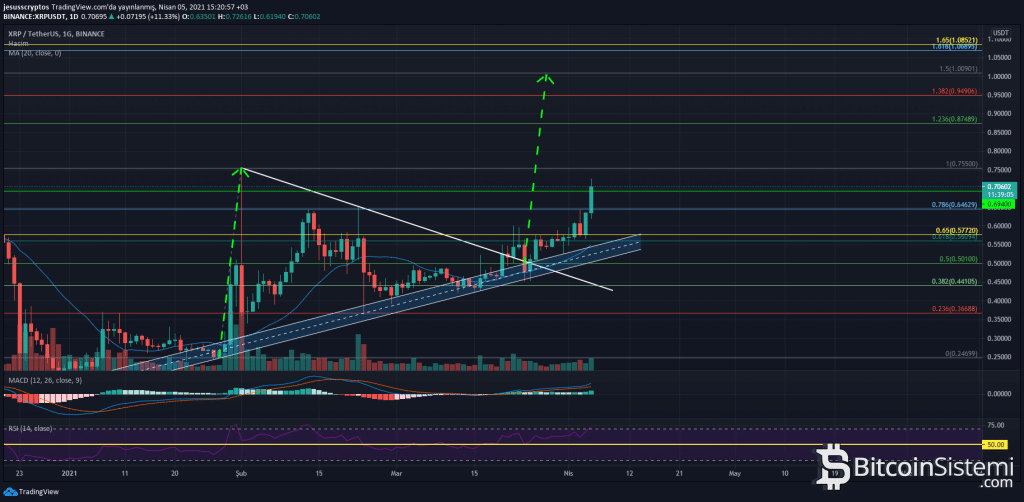Click the MA (20, close, 0) indicator legend
1024x502 pixels.
34,52
